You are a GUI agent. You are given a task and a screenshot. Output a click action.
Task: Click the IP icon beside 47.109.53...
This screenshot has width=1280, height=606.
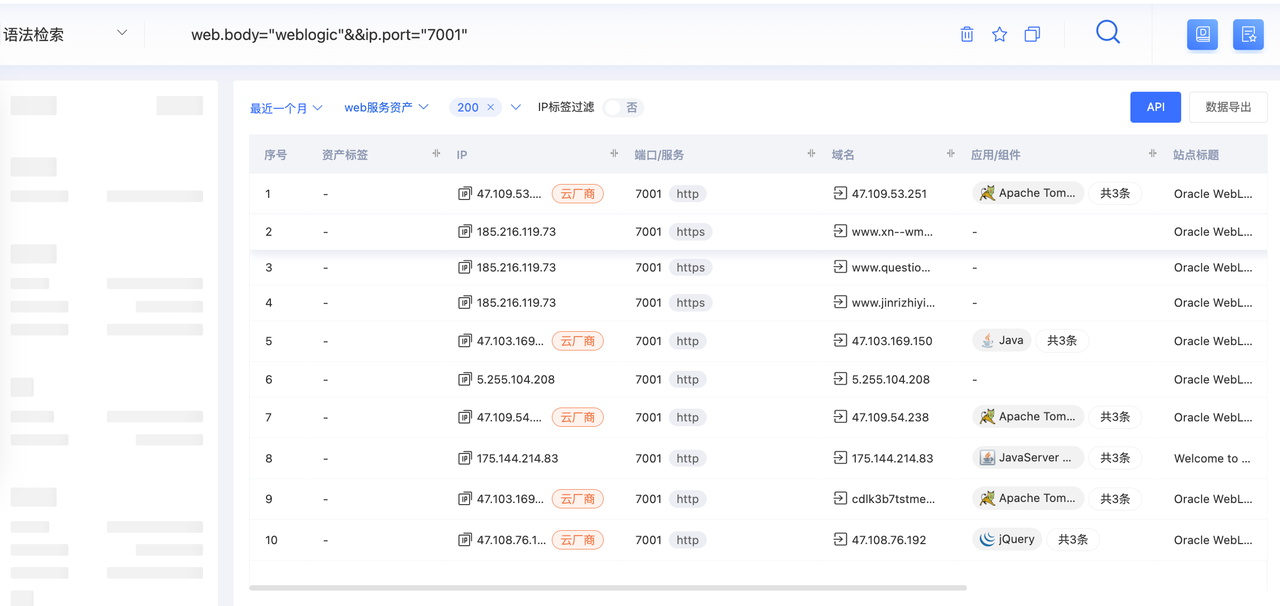click(x=464, y=193)
